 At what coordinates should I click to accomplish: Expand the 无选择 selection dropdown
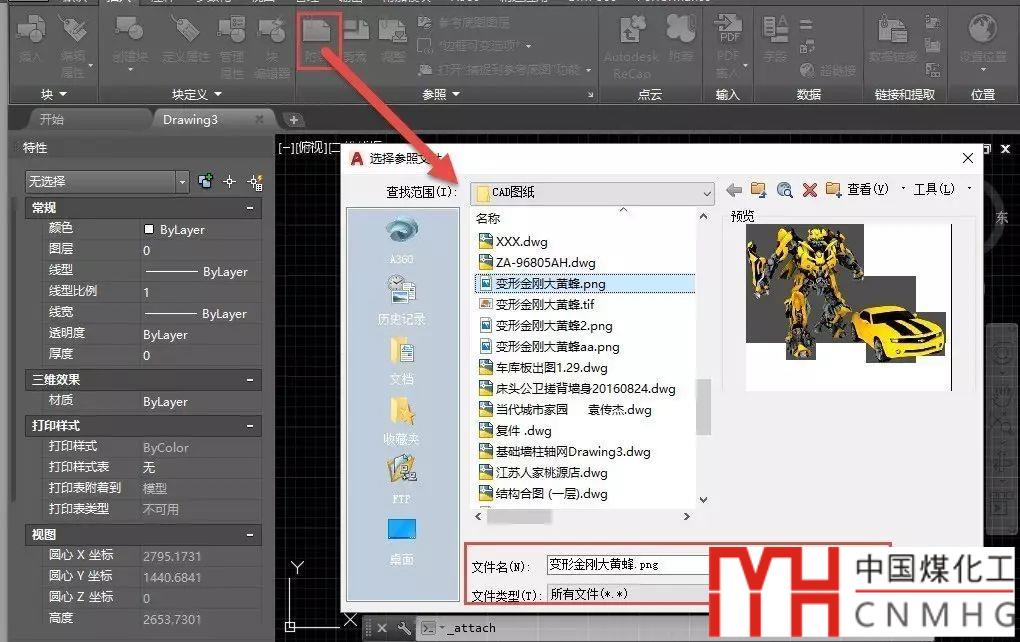(x=182, y=182)
